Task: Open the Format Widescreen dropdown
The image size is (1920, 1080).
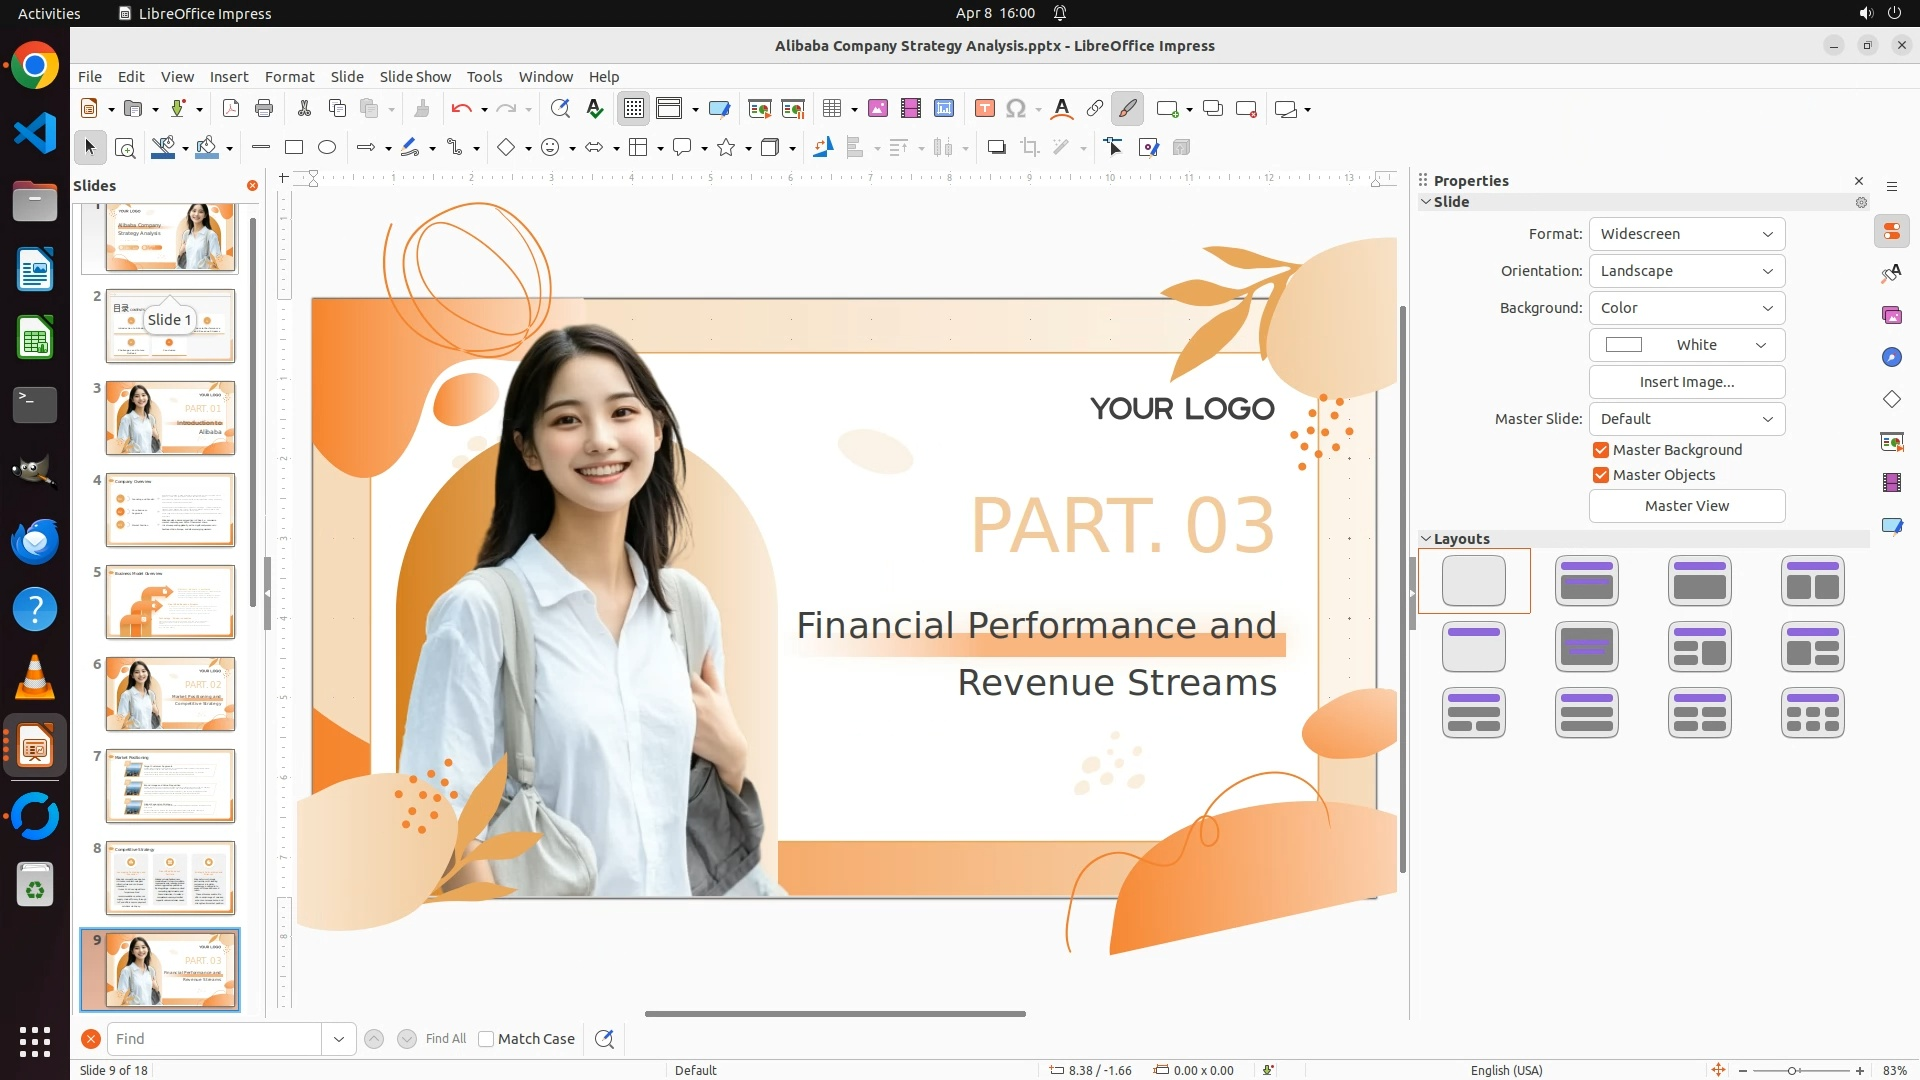Action: (1686, 234)
